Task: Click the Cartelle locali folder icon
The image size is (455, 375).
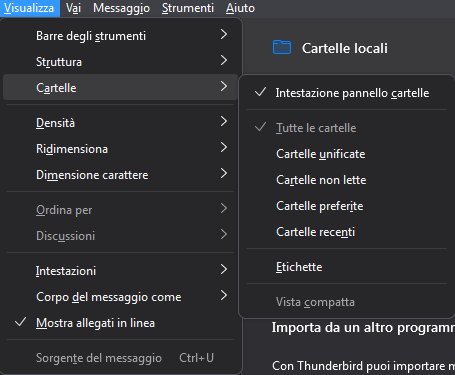Action: (282, 47)
